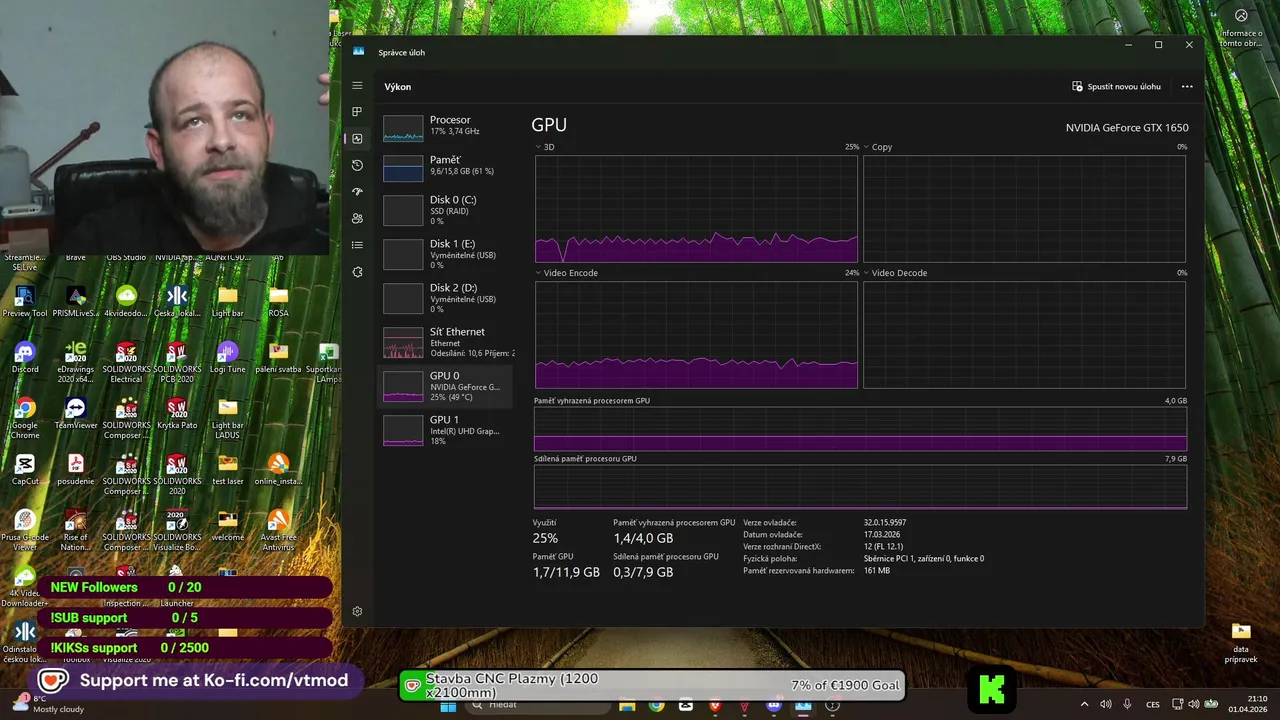Click the Video Encode usage graph
Viewport: 1280px width, 720px height.
pyautogui.click(x=696, y=334)
